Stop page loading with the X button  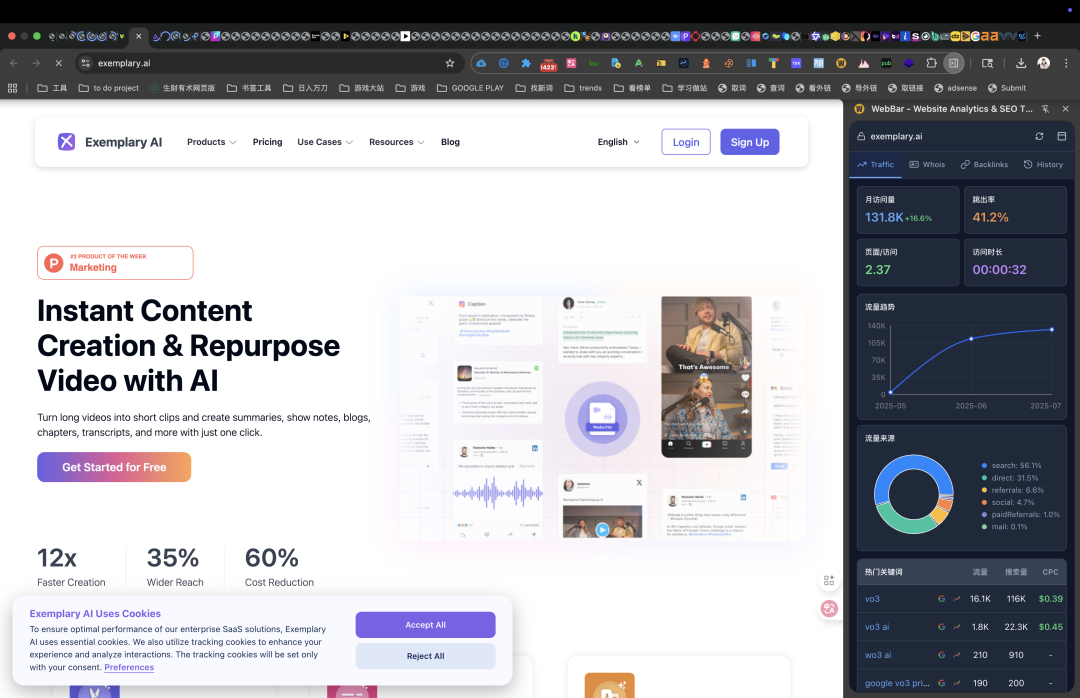tap(59, 63)
